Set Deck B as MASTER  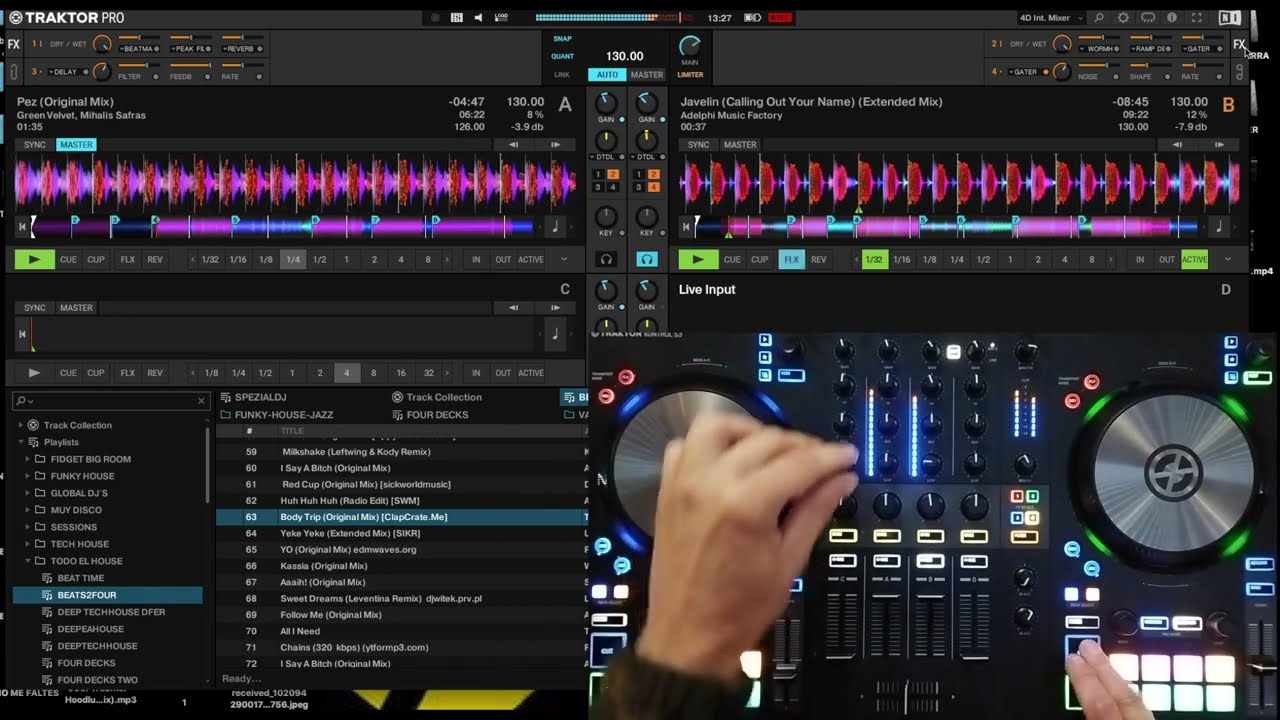pos(740,145)
